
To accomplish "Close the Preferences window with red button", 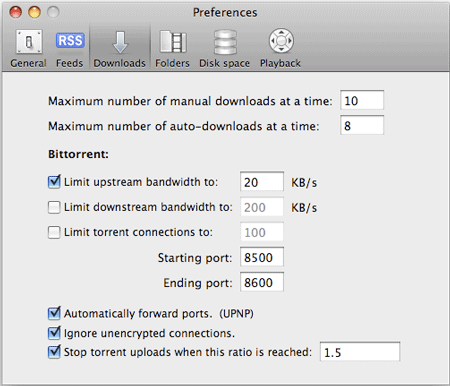I will point(16,12).
